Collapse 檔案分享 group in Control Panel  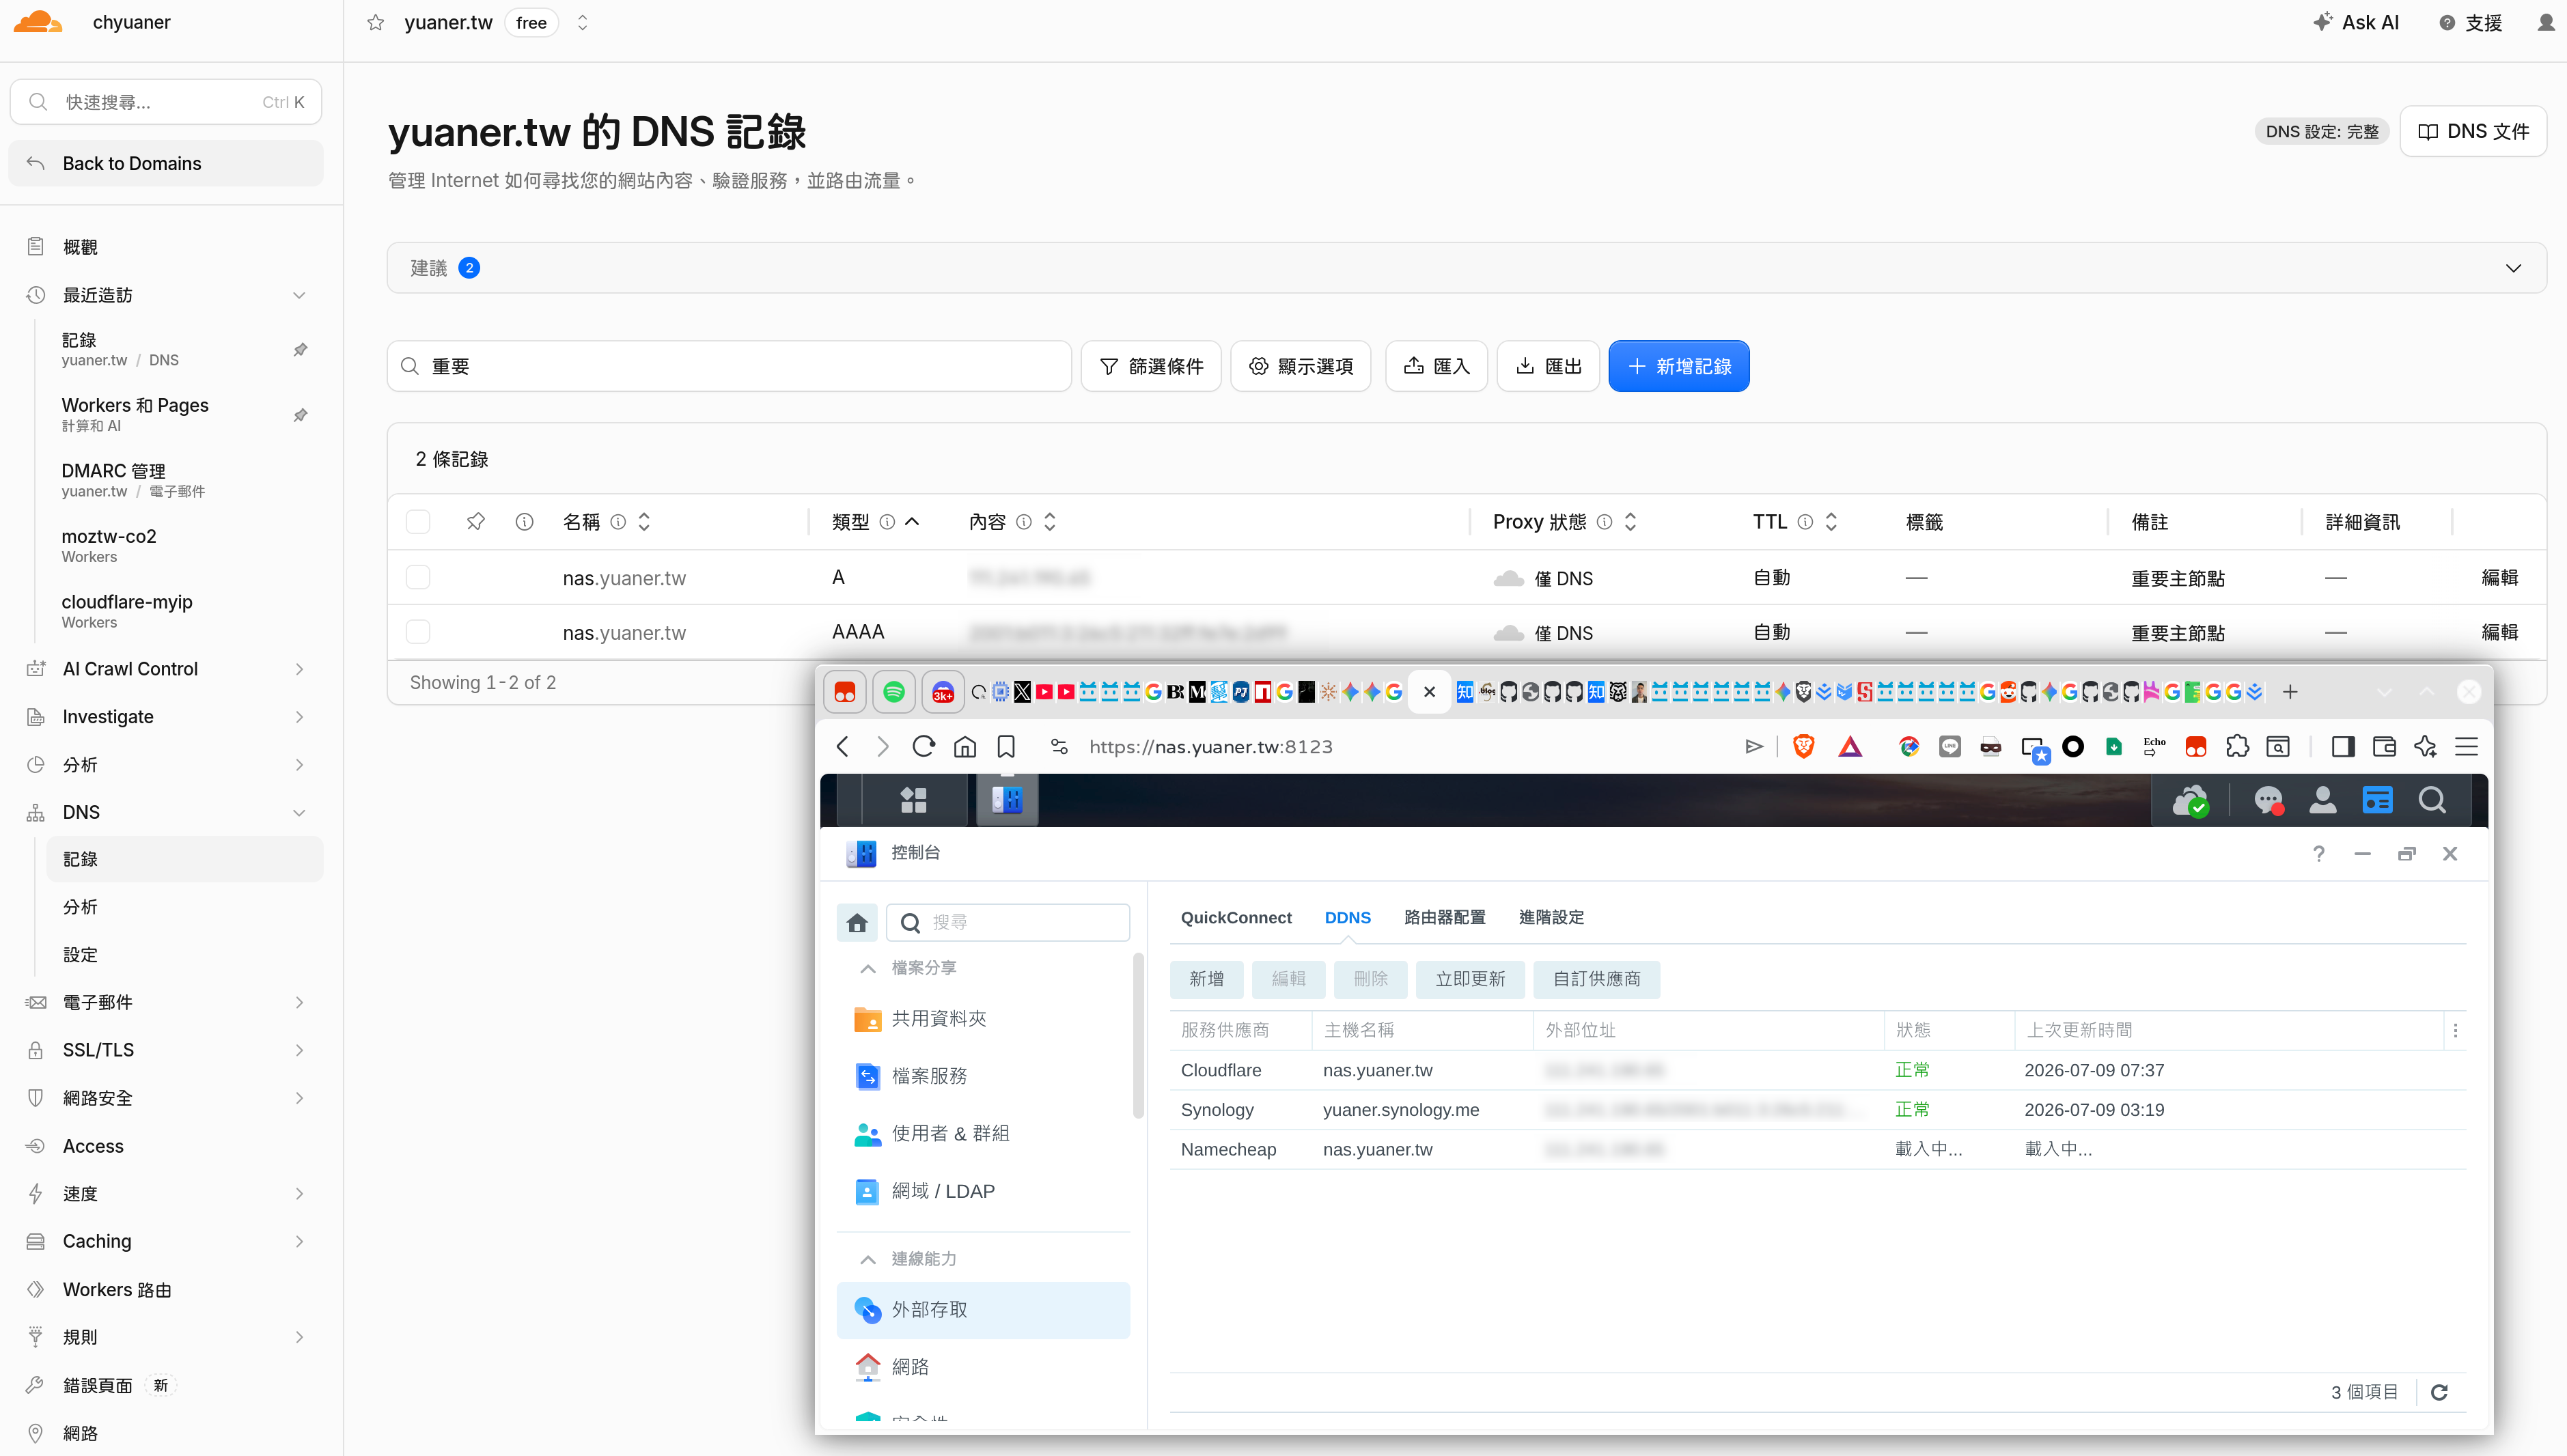868,968
